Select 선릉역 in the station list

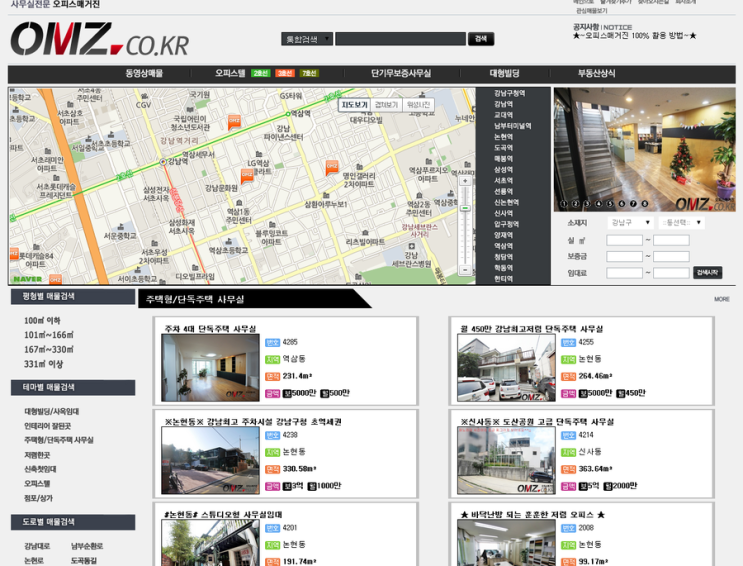503,192
